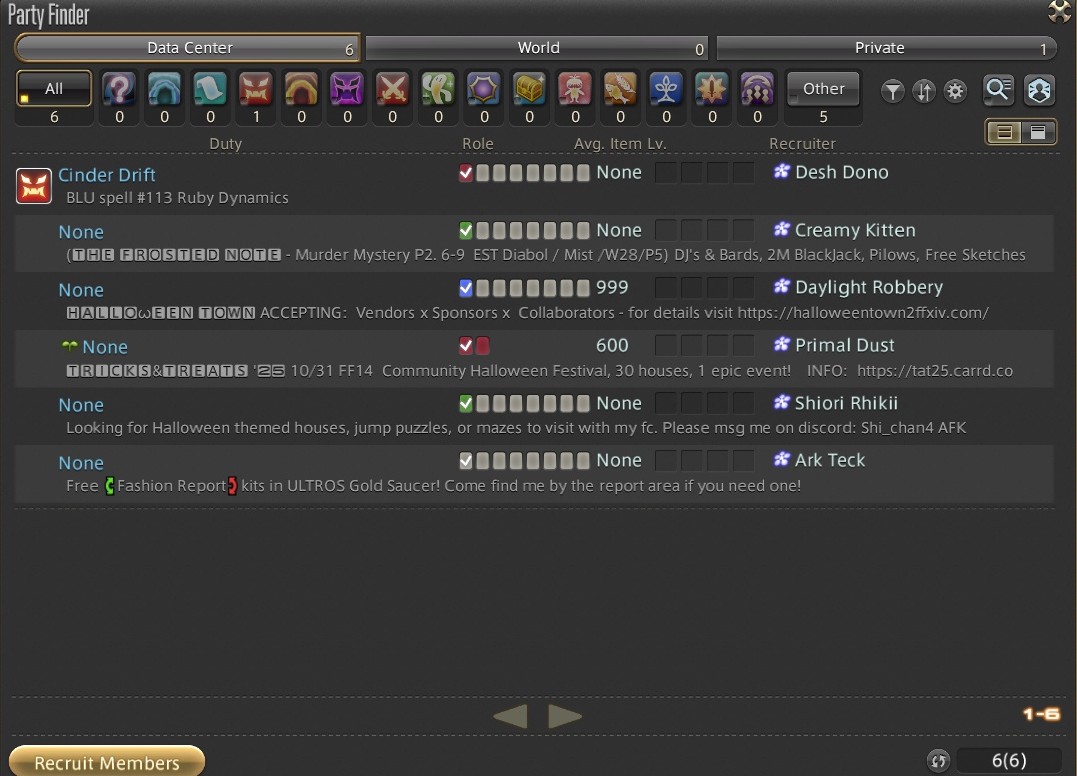Image resolution: width=1077 pixels, height=776 pixels.
Task: Click the Frosted Note Murder Mystery description
Action: tap(546, 255)
